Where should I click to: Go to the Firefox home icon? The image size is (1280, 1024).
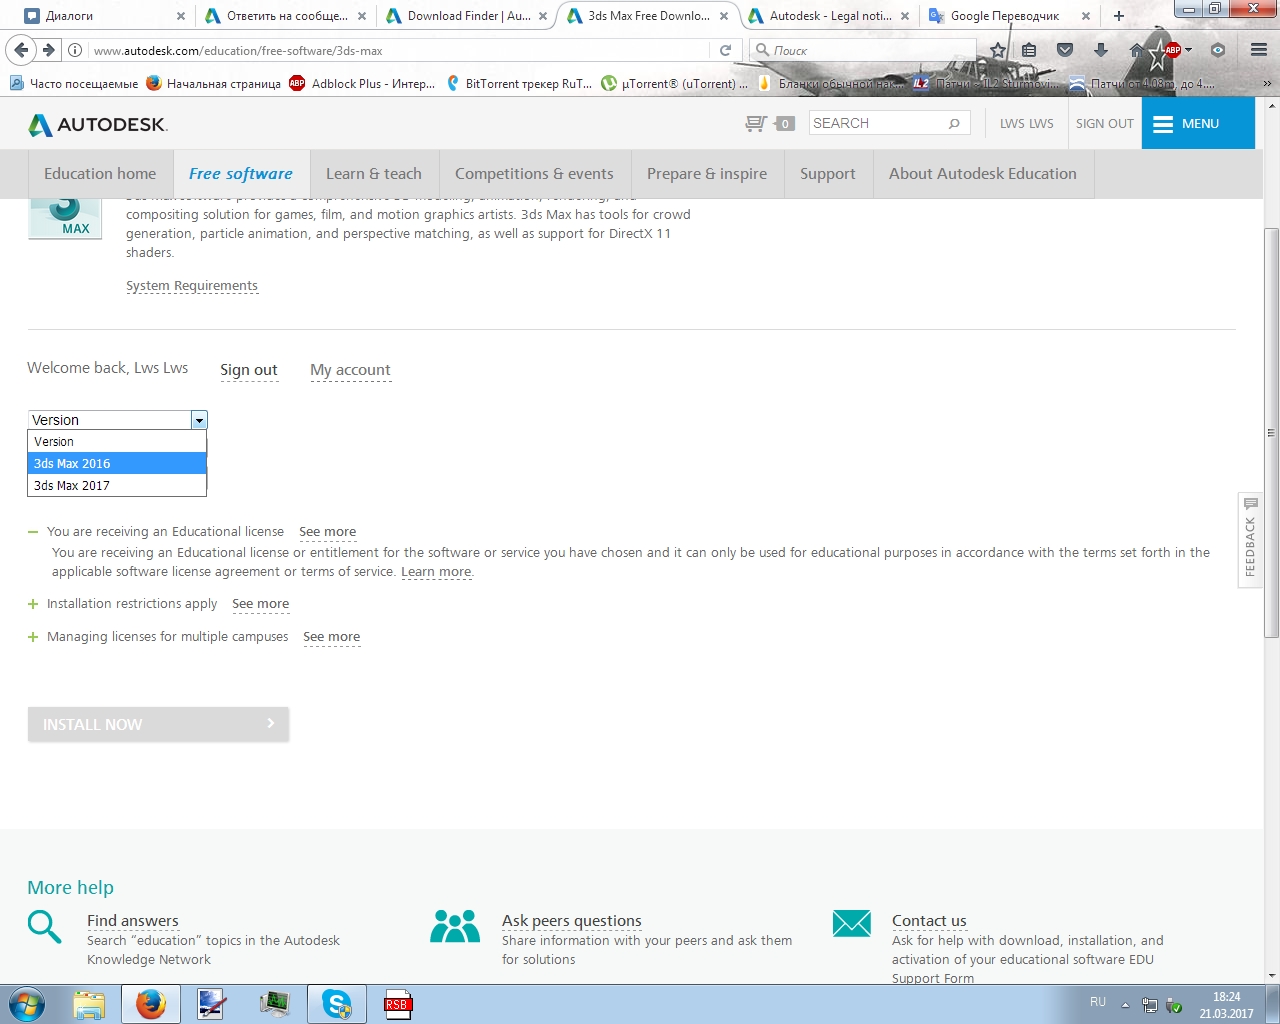pos(1136,50)
